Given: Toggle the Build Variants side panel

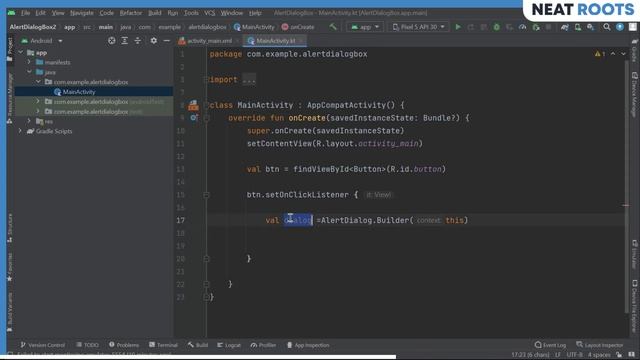Looking at the screenshot, I should (x=10, y=312).
